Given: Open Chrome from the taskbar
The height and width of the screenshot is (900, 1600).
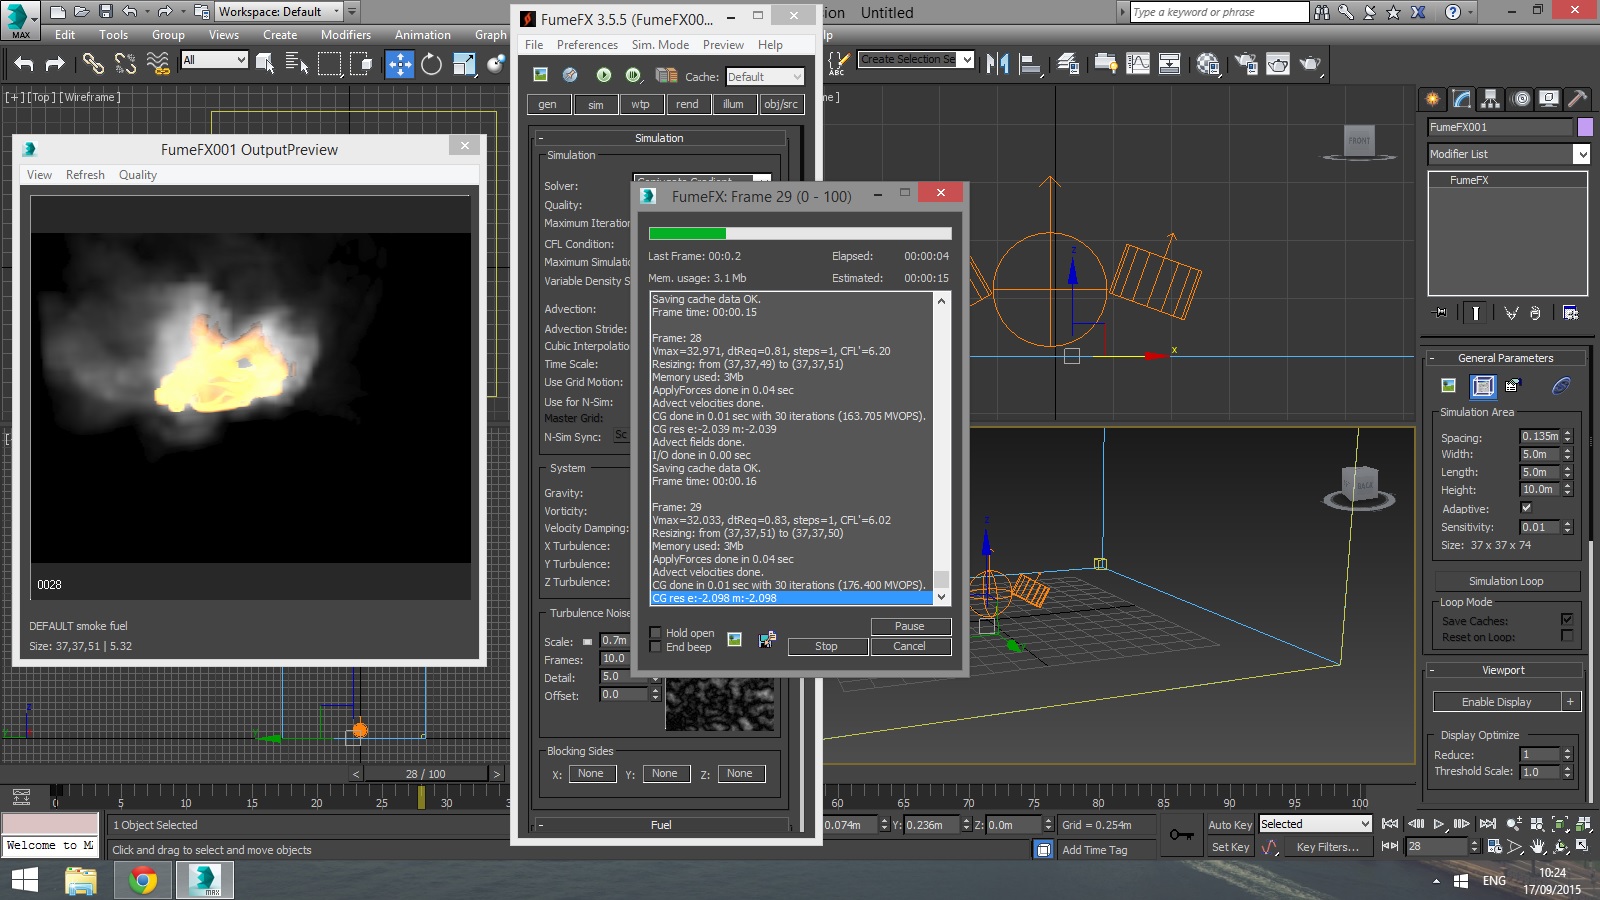Looking at the screenshot, I should [143, 881].
